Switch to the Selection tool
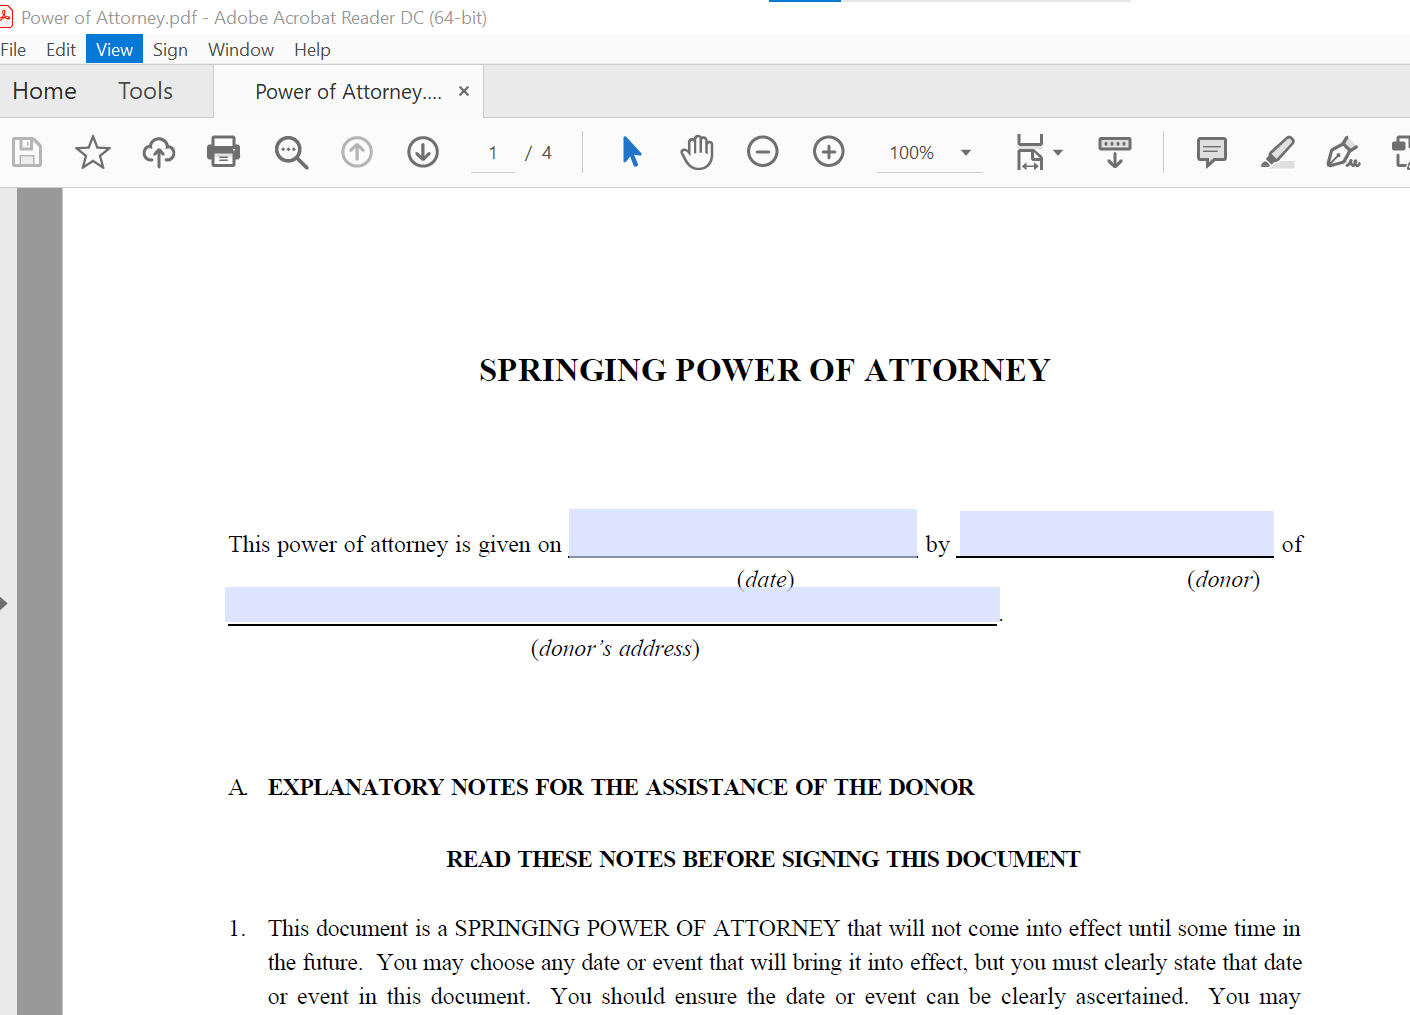The image size is (1410, 1015). point(631,152)
